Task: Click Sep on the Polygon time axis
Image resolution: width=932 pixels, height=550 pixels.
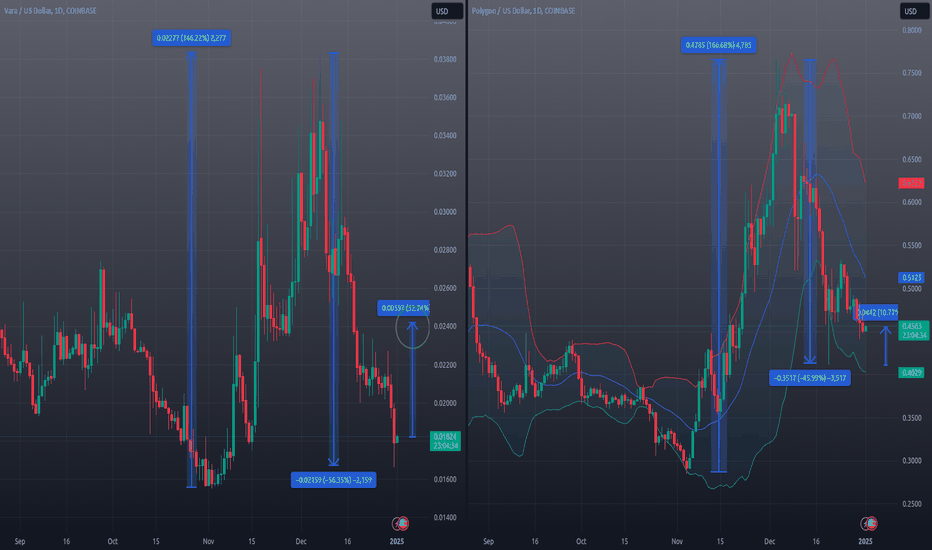Action: 489,542
